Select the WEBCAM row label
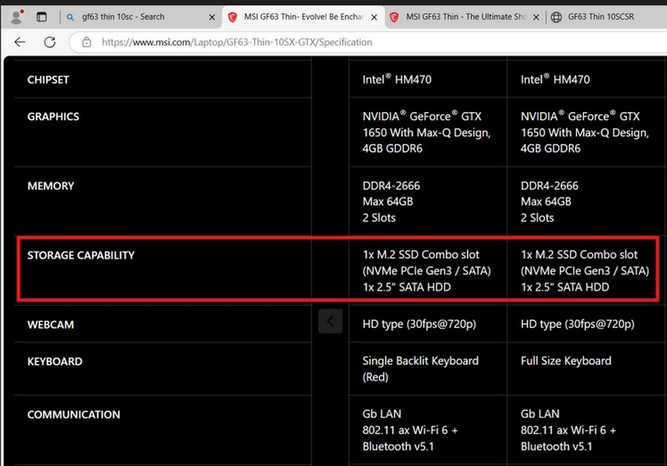 51,325
